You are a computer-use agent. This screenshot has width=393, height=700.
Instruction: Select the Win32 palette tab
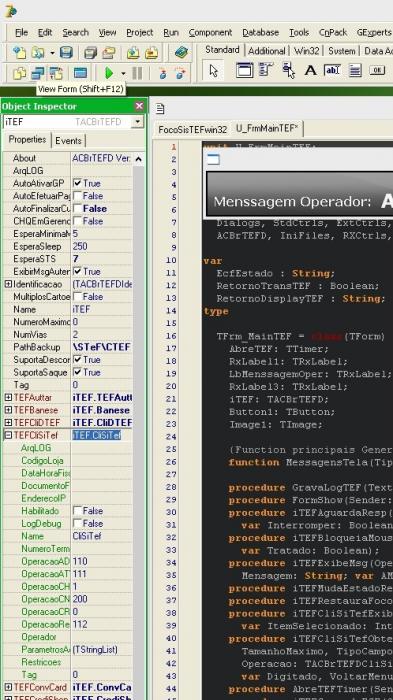(x=307, y=51)
